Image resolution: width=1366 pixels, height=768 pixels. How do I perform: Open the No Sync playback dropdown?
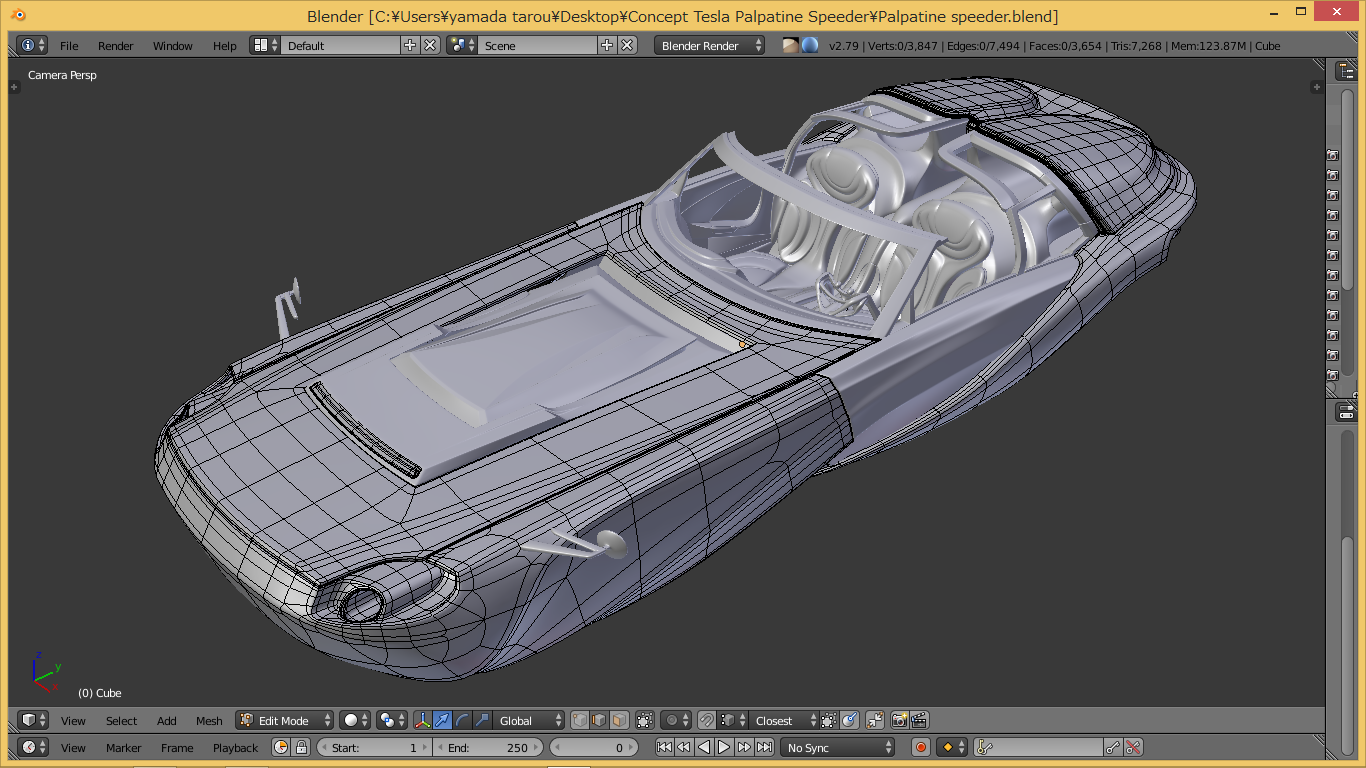tap(838, 747)
